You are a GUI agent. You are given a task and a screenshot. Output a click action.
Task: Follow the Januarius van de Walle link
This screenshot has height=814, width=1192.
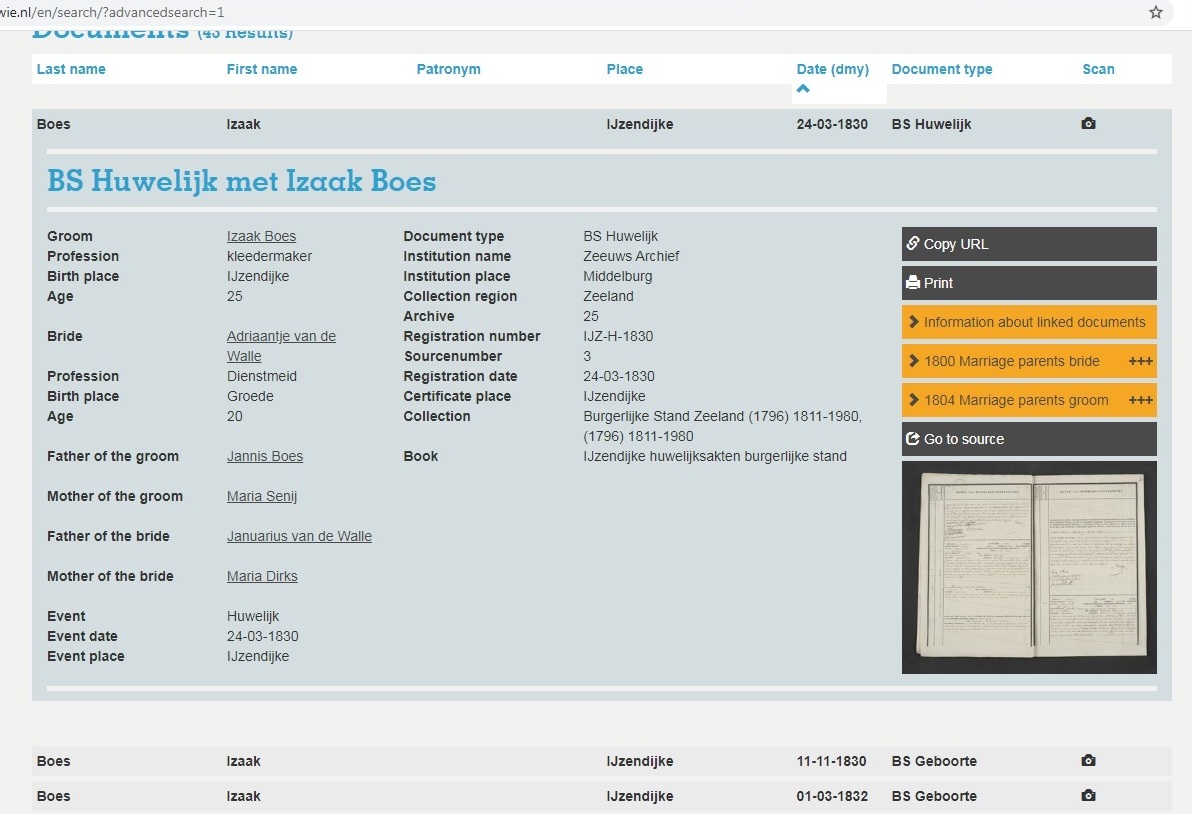tap(299, 537)
